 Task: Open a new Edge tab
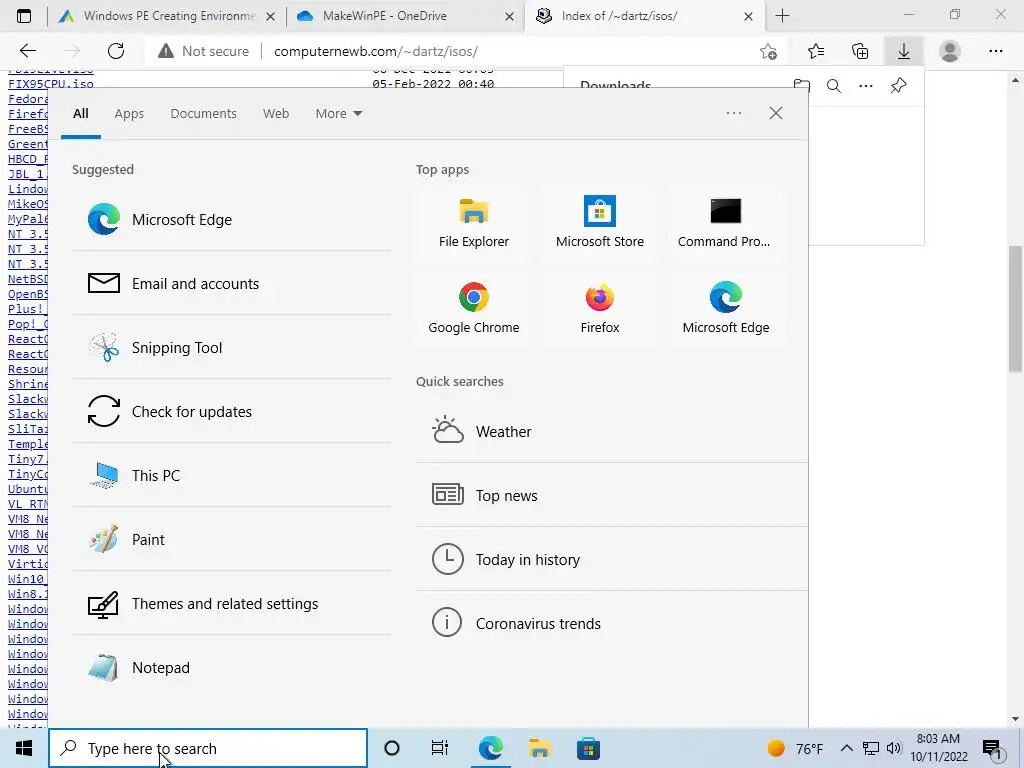[782, 16]
